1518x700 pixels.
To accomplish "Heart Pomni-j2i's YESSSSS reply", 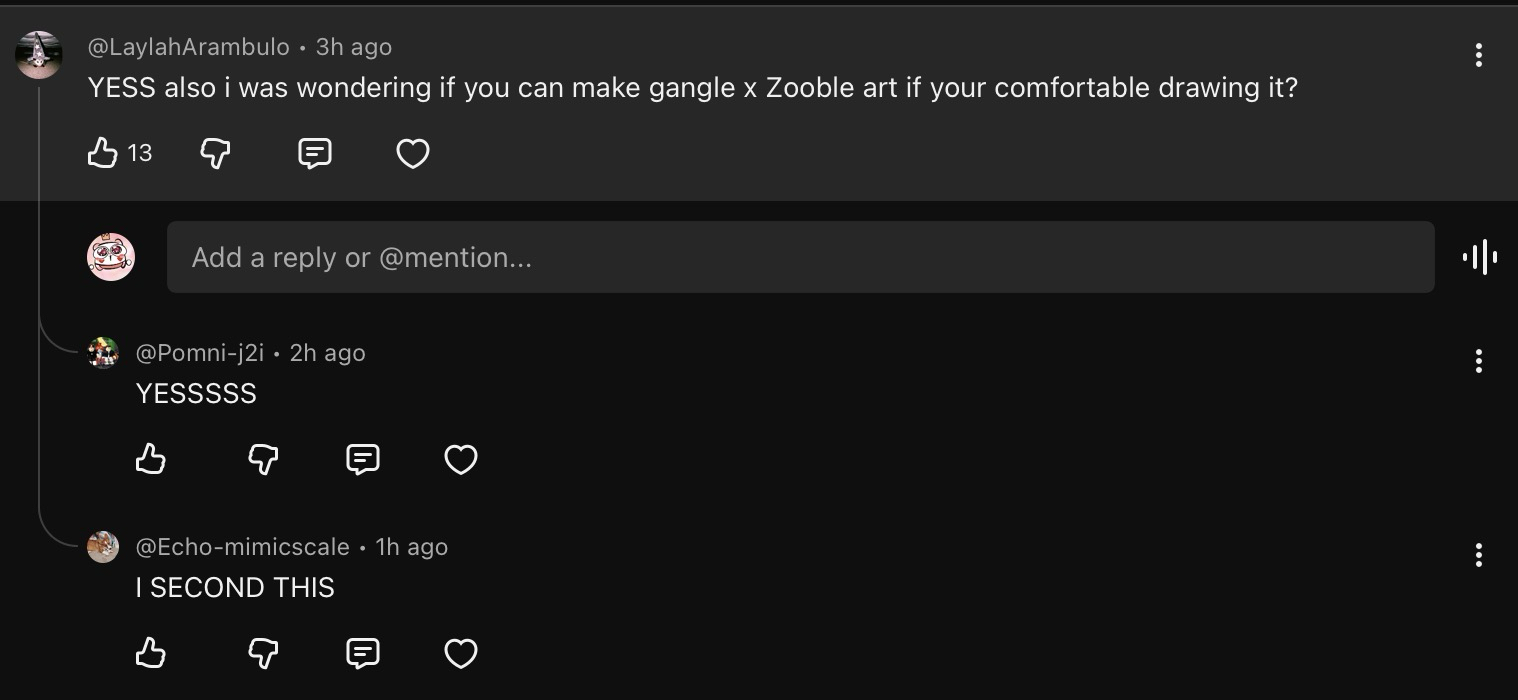I will 461,459.
